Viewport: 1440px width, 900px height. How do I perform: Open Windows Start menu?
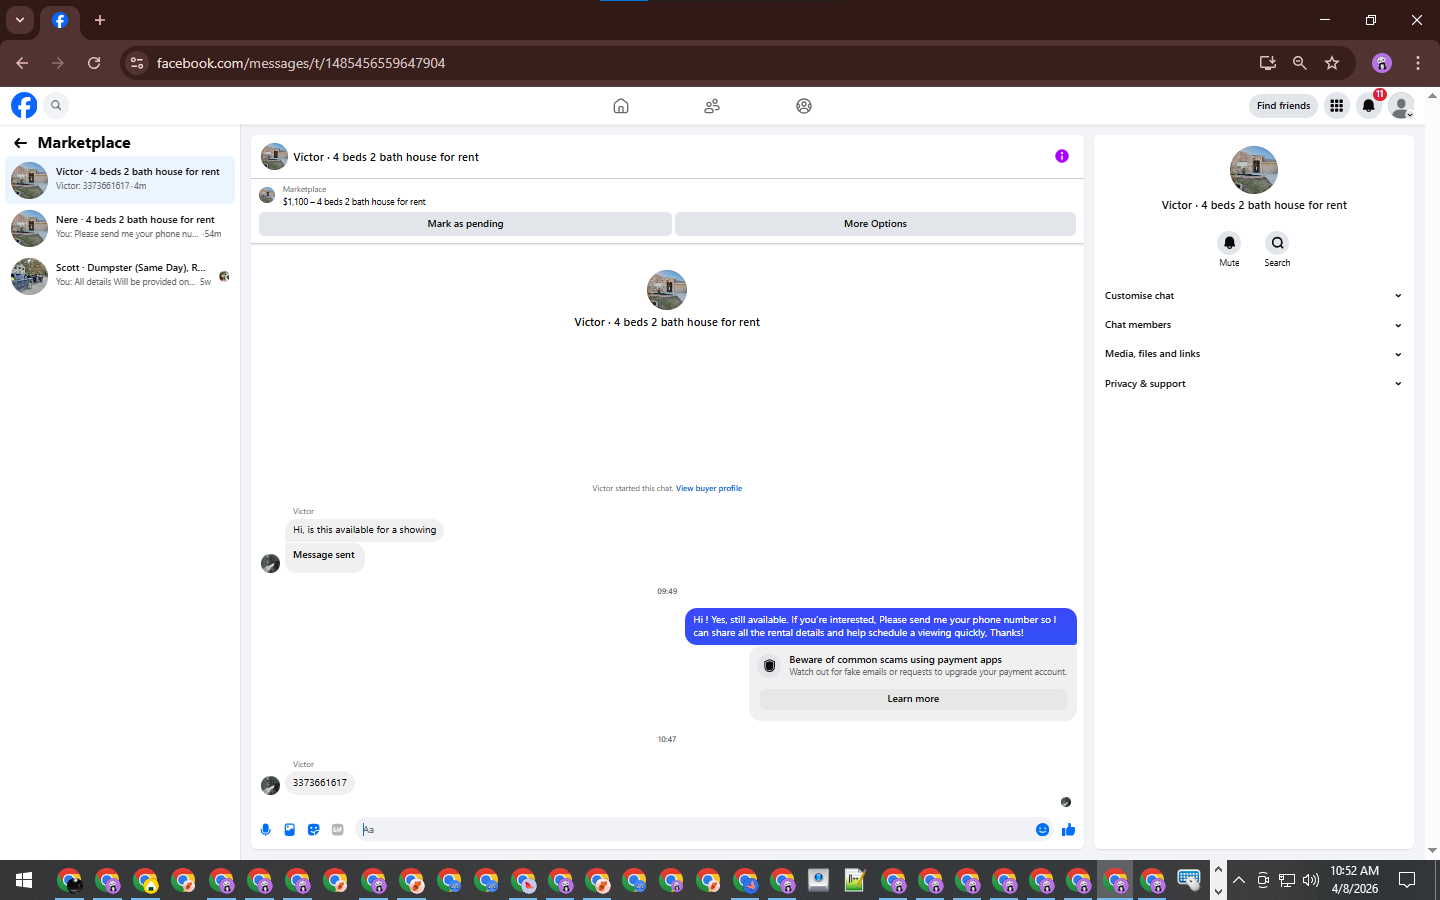[x=24, y=880]
